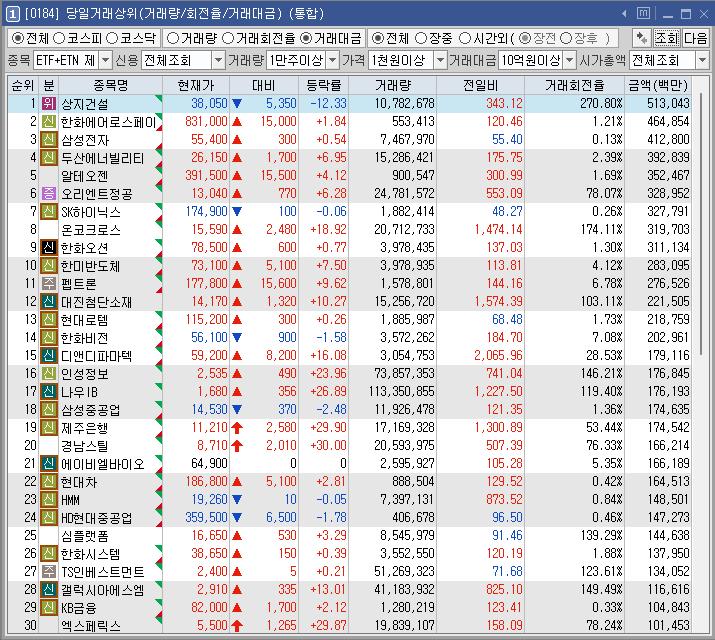Select the 코스피 market radio button
Screen dimensions: 715x640
coord(59,38)
